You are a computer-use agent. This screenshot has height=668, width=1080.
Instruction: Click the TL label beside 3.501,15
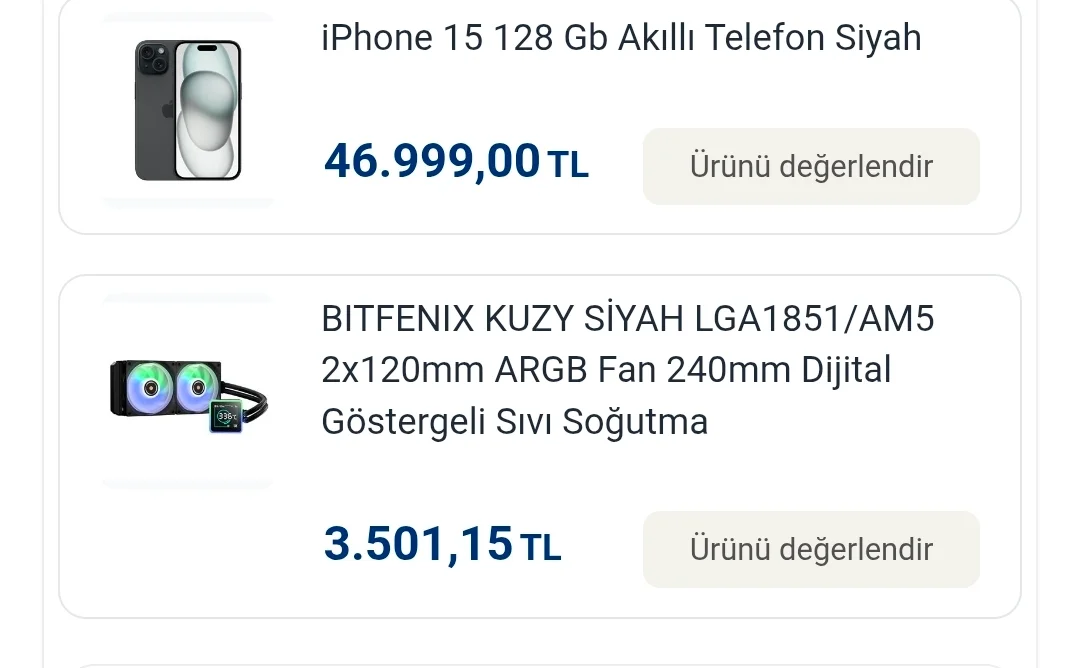point(541,547)
